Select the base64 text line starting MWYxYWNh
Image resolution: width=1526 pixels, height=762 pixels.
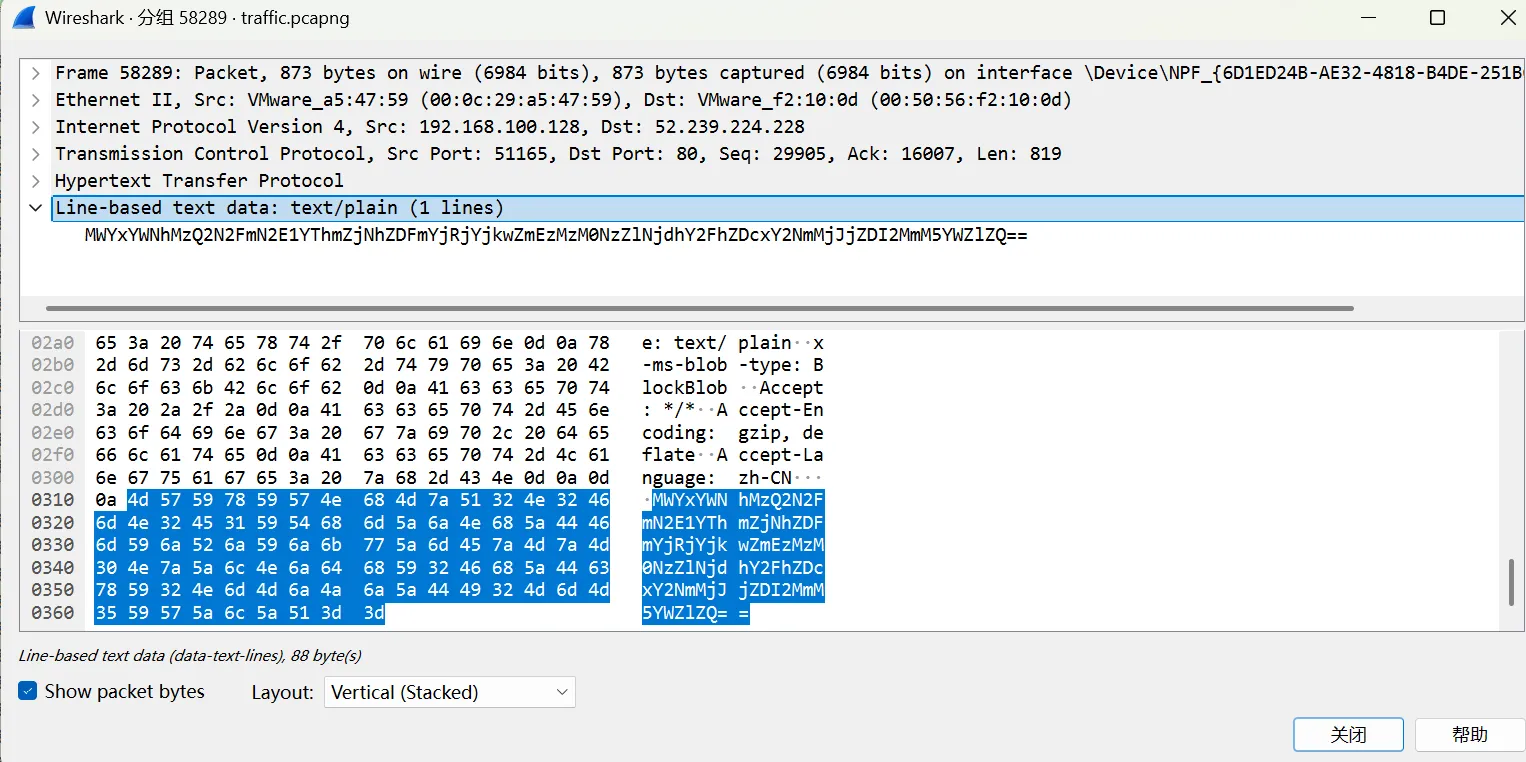[556, 236]
